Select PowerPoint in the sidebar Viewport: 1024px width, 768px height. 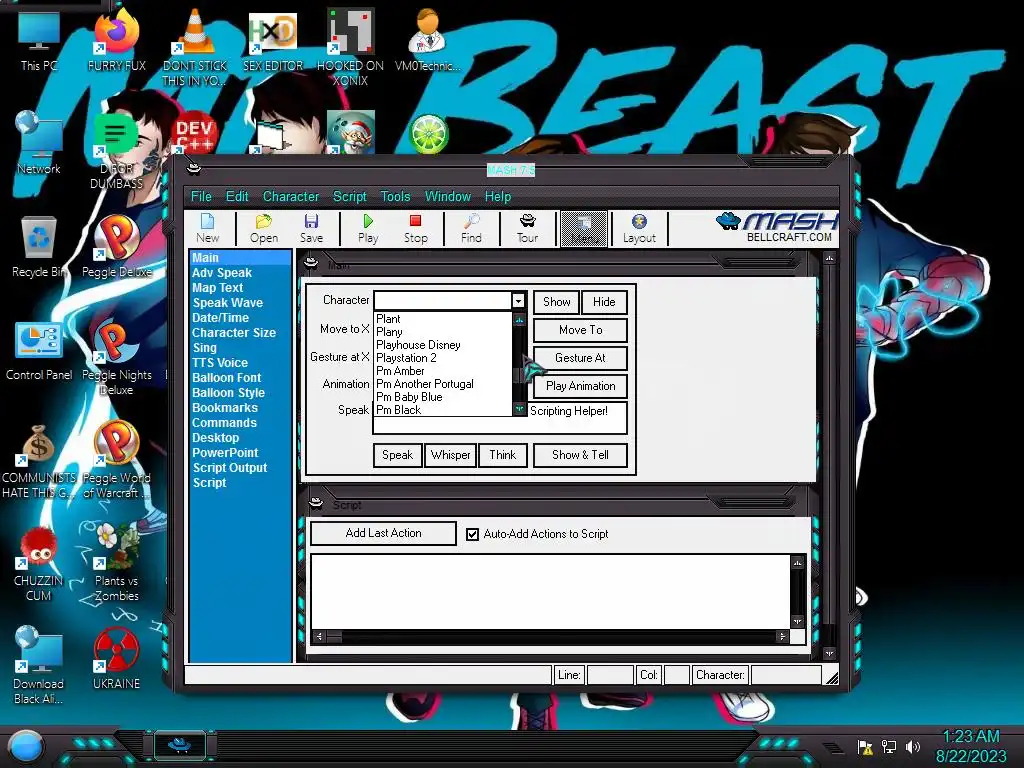click(x=225, y=453)
